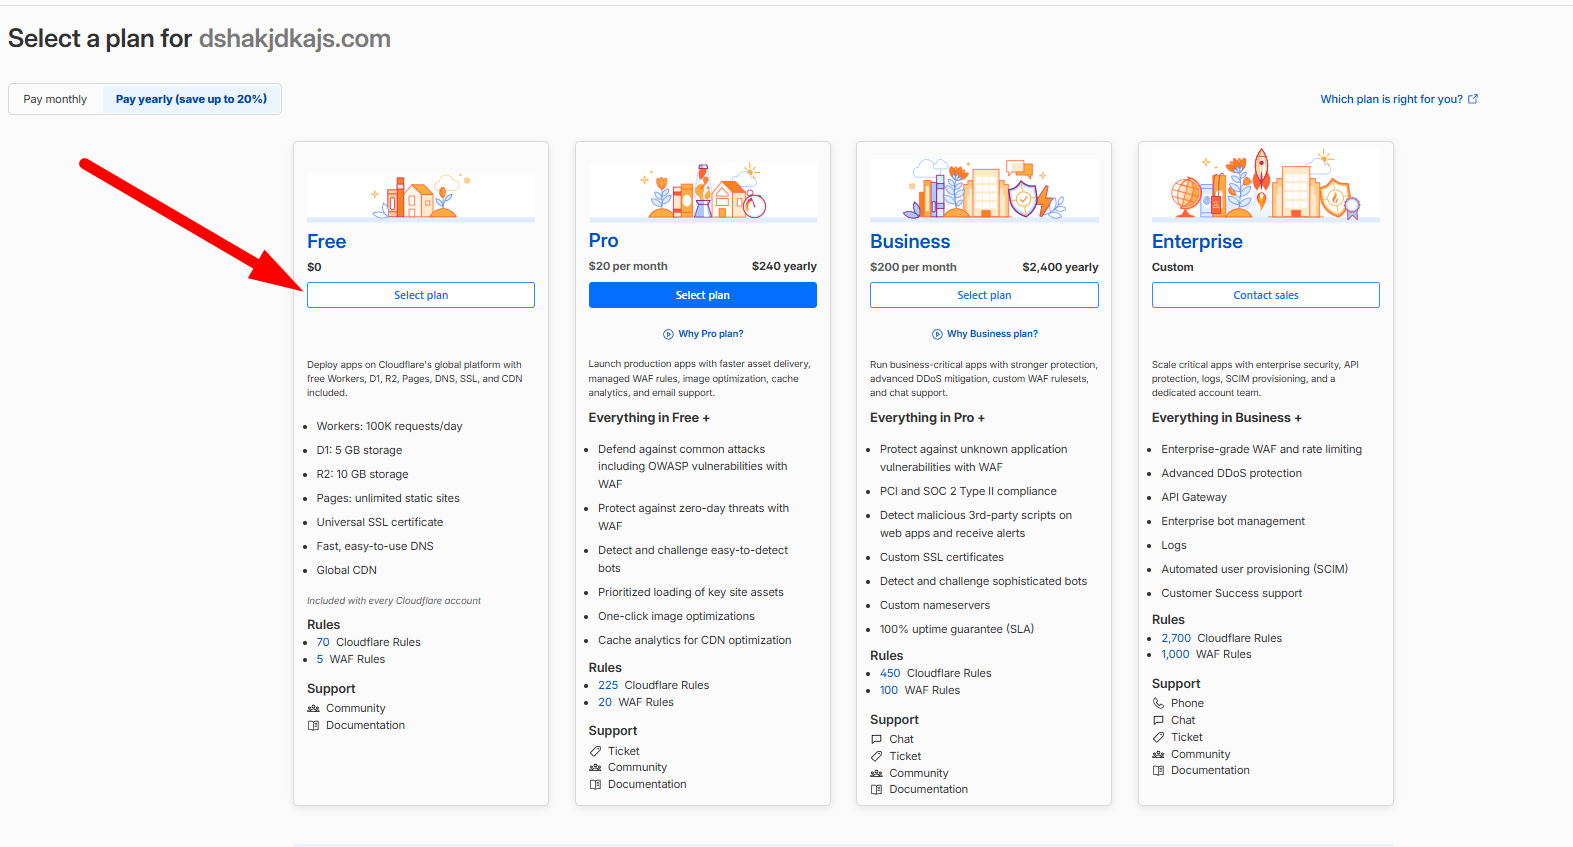This screenshot has height=847, width=1573.
Task: Select the Free plan button
Action: click(x=421, y=295)
